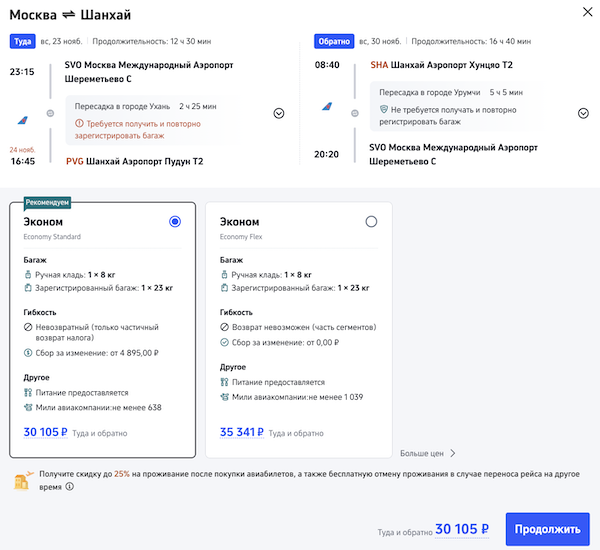Click the hotel discount promo icon

pyautogui.click(x=22, y=481)
